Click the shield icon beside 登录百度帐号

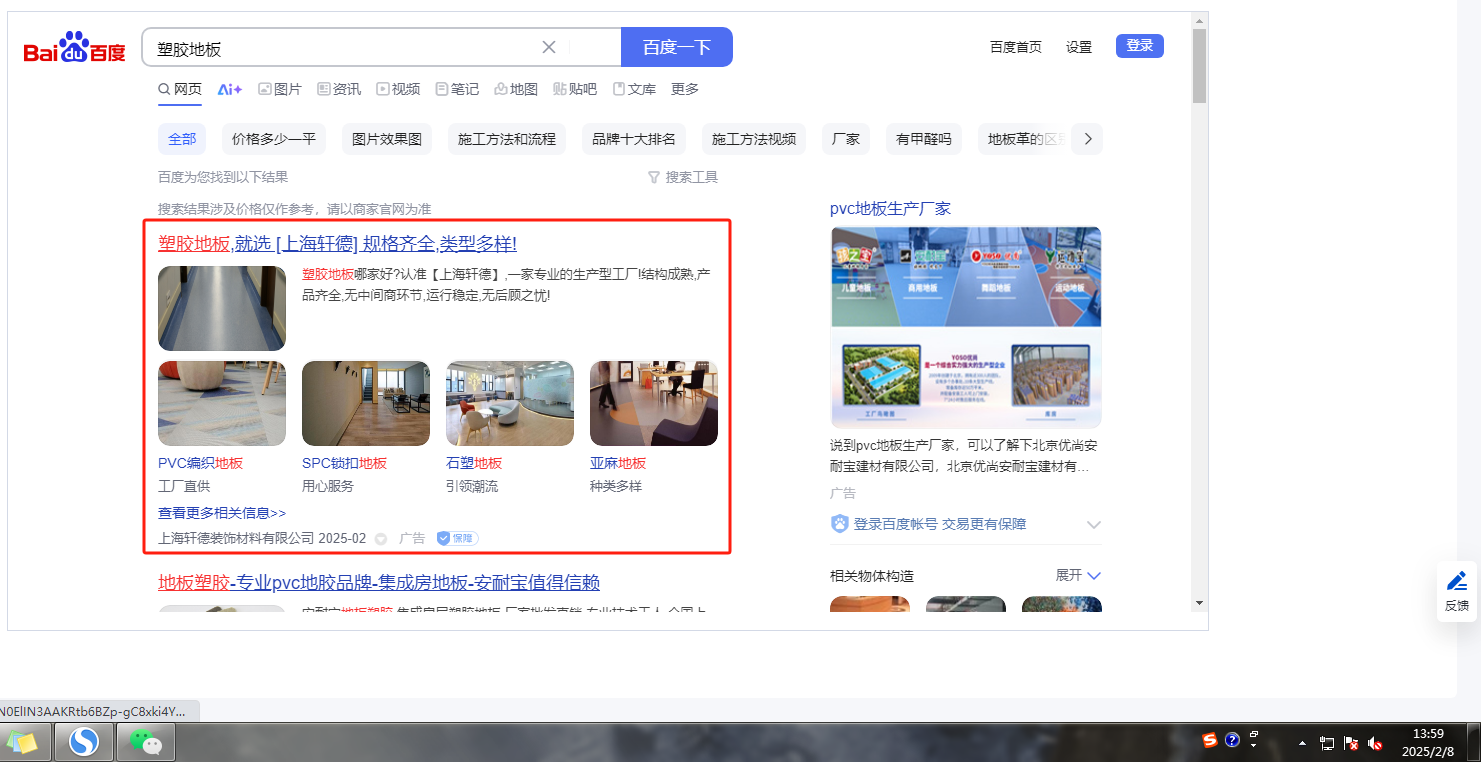point(840,524)
